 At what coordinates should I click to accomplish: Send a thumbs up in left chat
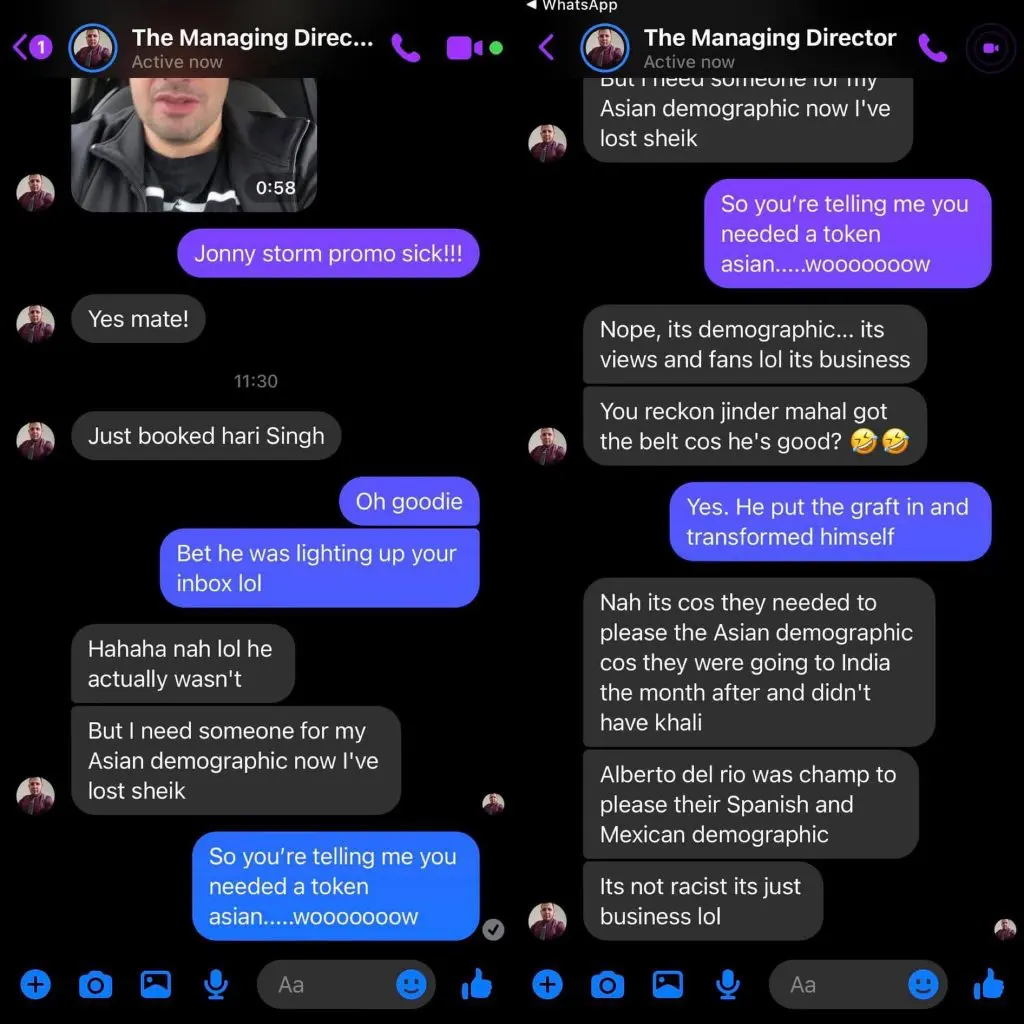(476, 984)
